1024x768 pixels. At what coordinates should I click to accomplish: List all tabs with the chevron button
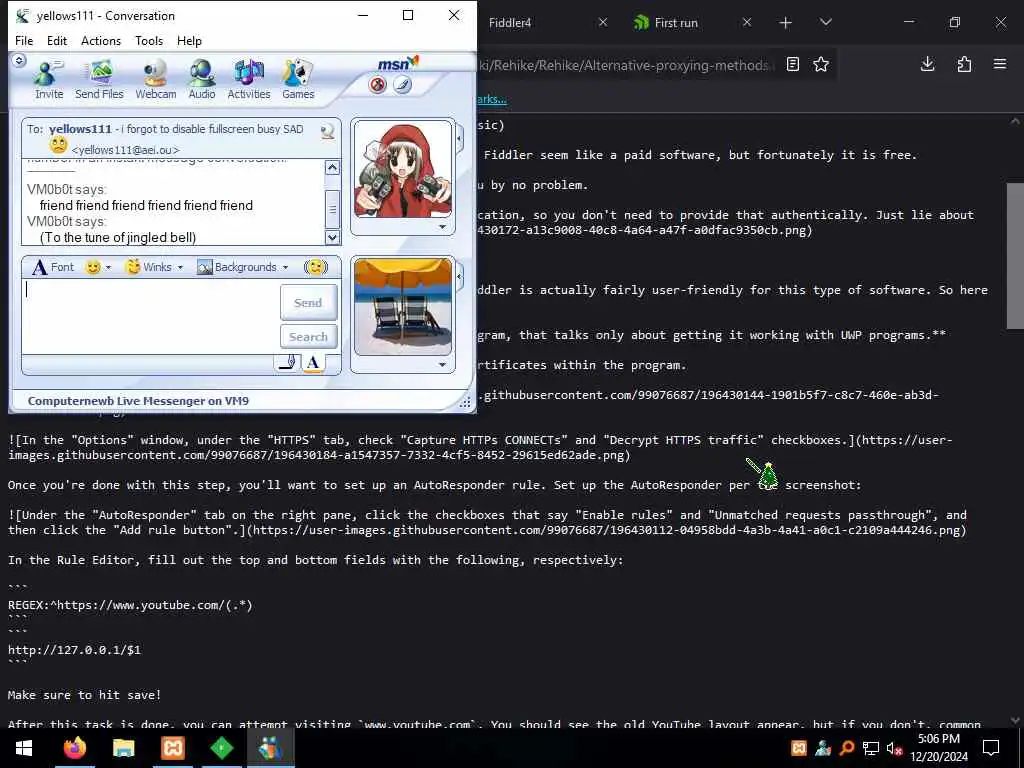[825, 23]
